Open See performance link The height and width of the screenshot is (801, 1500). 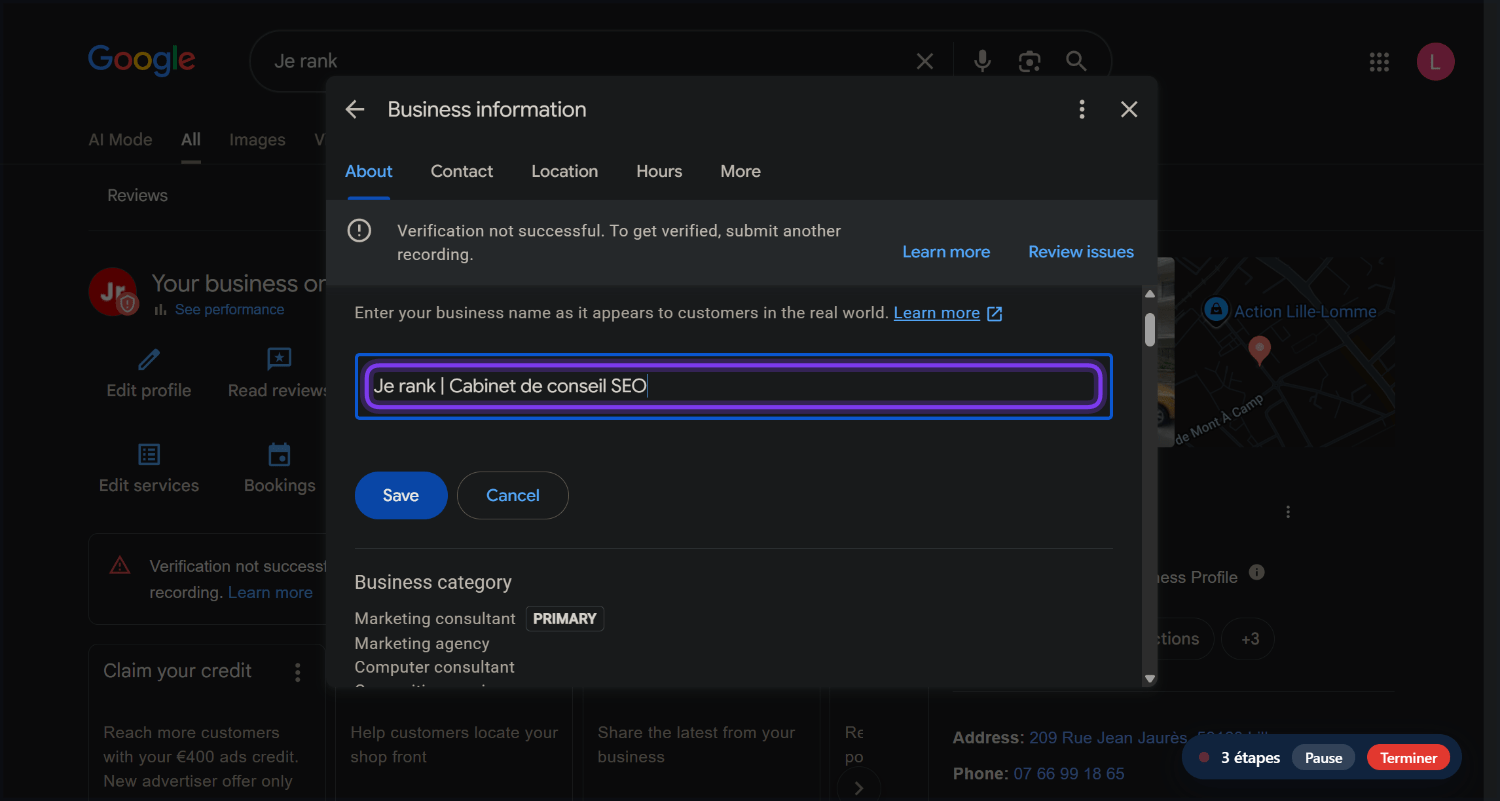point(229,310)
